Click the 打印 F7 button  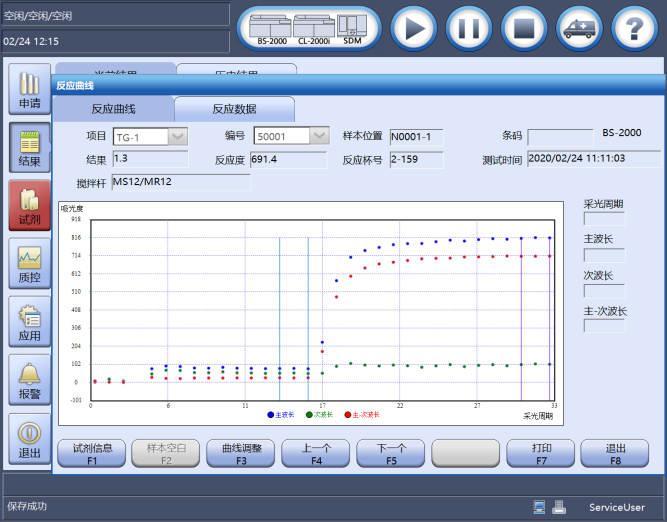click(x=541, y=454)
